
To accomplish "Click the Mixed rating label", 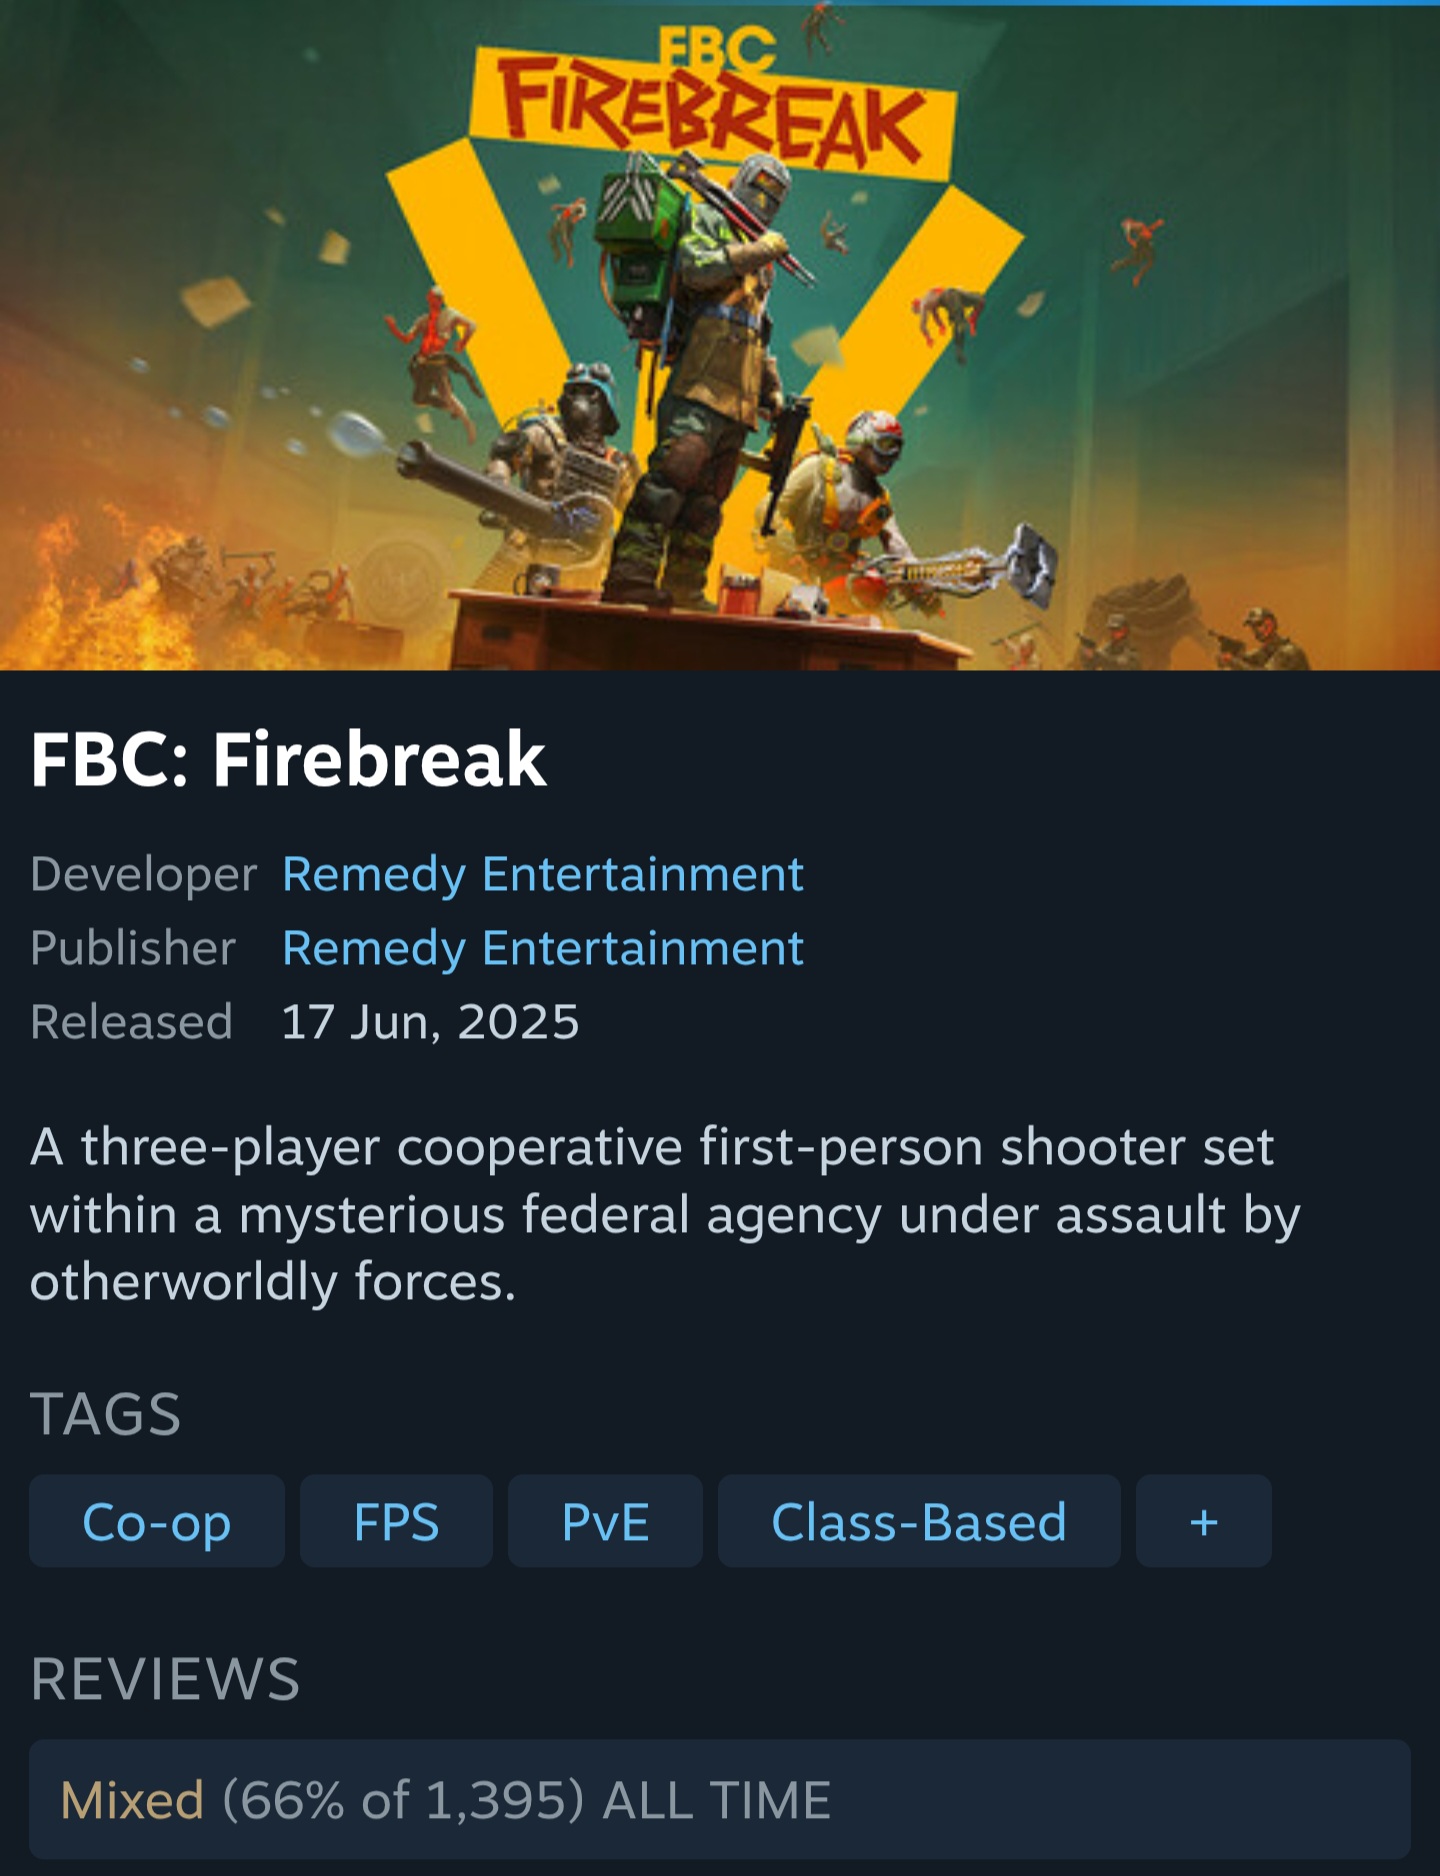I will [x=132, y=1800].
